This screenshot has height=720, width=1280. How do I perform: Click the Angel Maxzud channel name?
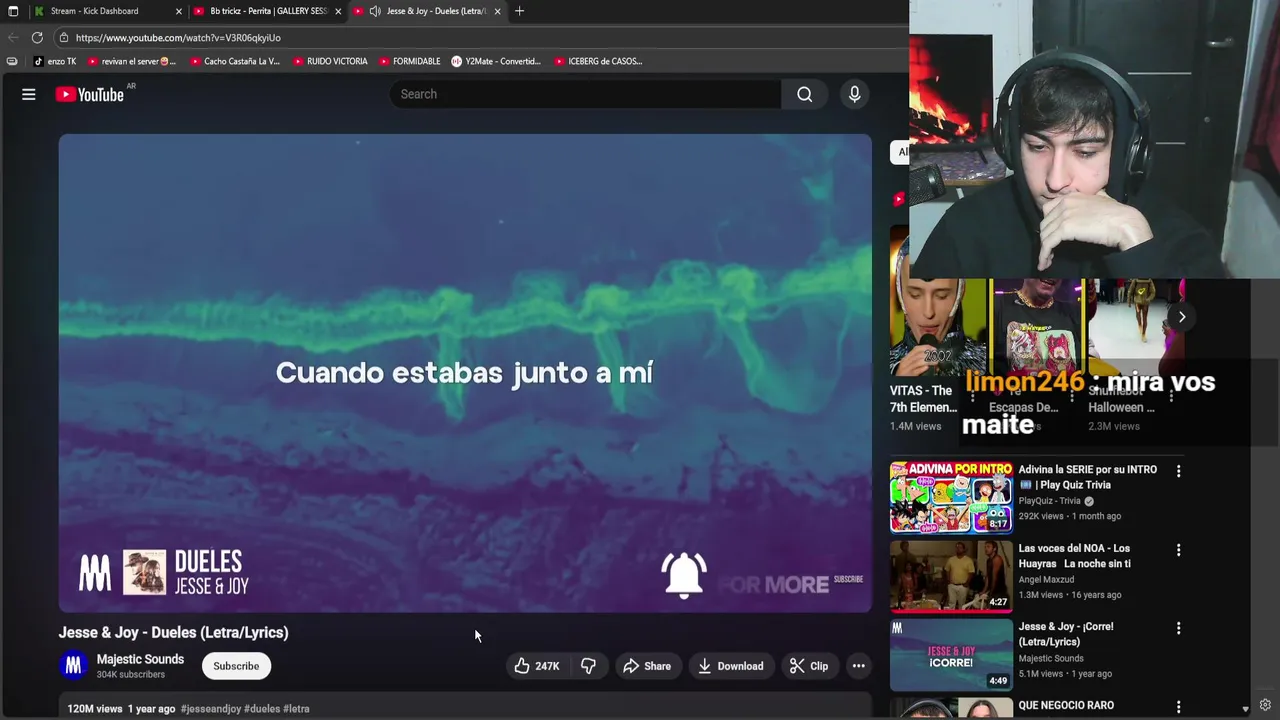pyautogui.click(x=1046, y=579)
